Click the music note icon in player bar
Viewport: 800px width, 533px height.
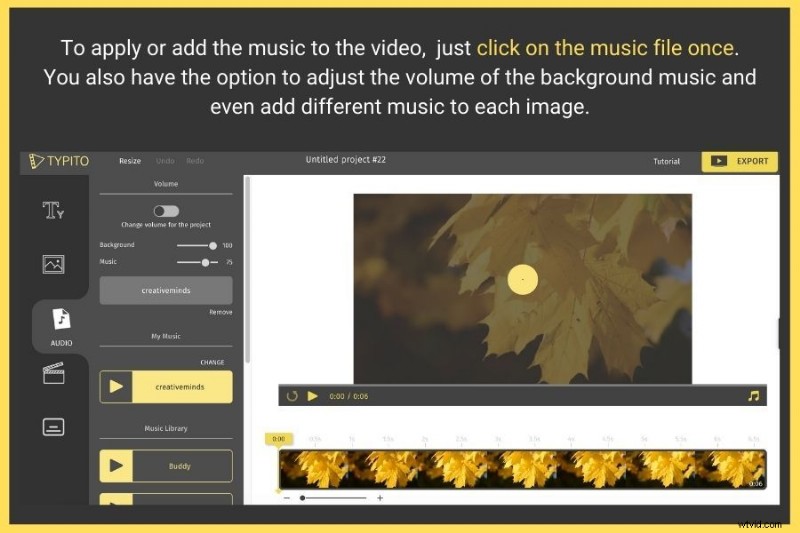click(x=753, y=396)
